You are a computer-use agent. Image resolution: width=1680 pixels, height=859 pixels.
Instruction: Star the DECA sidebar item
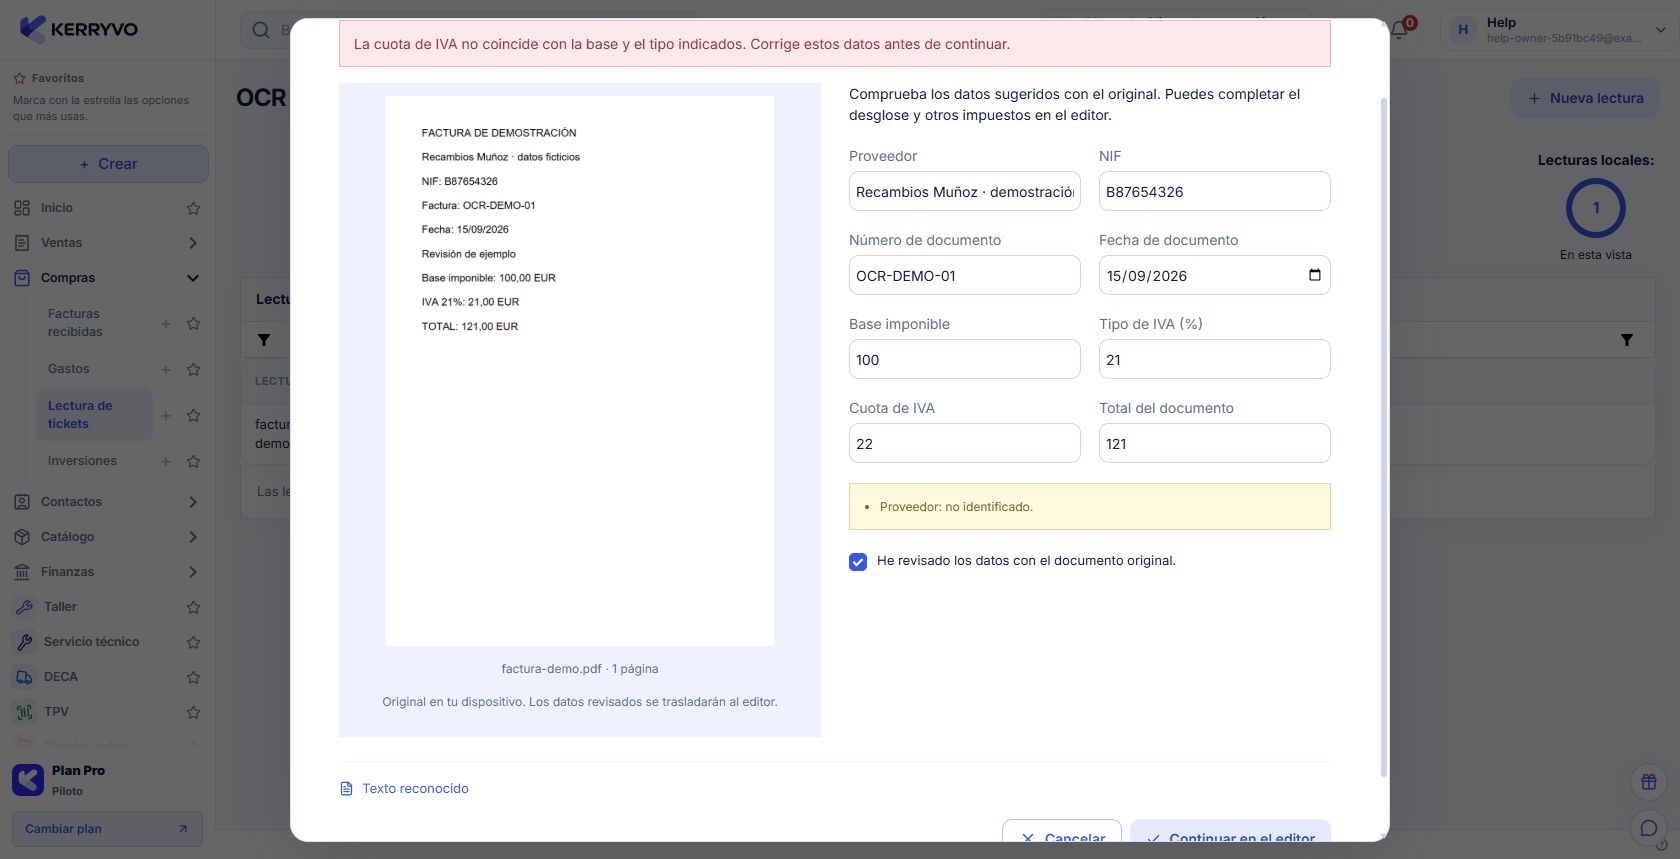(194, 677)
